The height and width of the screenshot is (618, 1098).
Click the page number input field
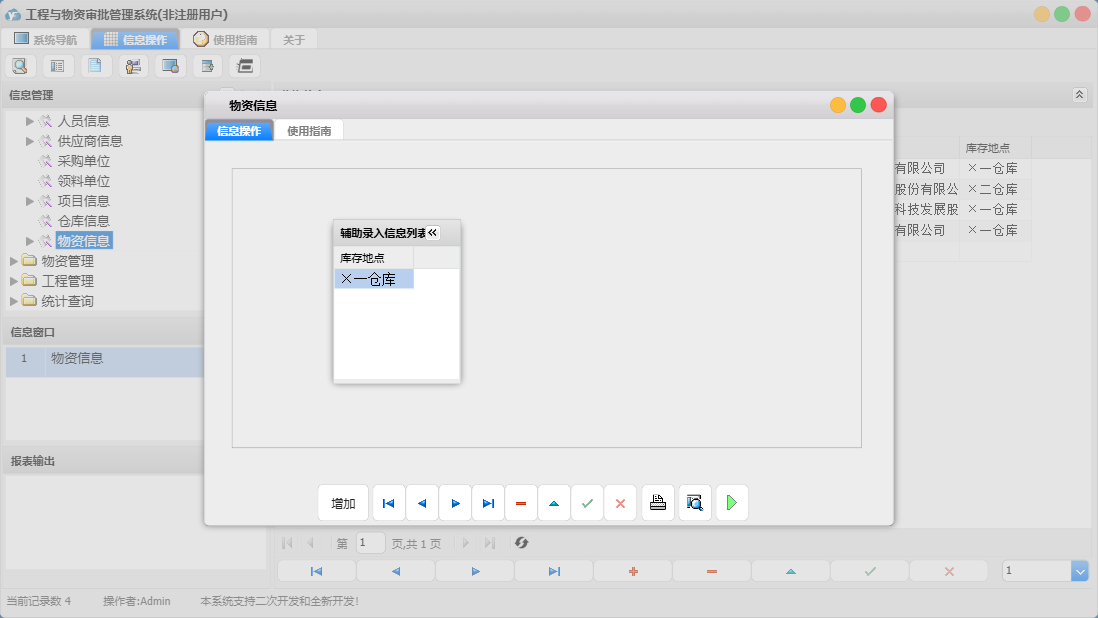[x=370, y=543]
